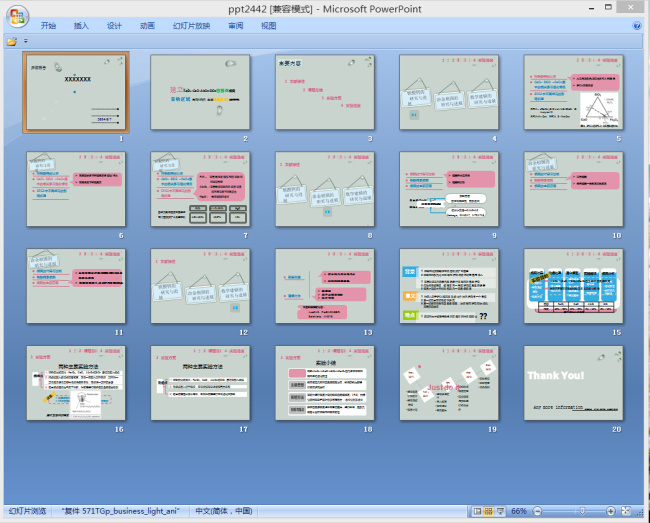Adjust the zoom slider handle

coord(582,511)
